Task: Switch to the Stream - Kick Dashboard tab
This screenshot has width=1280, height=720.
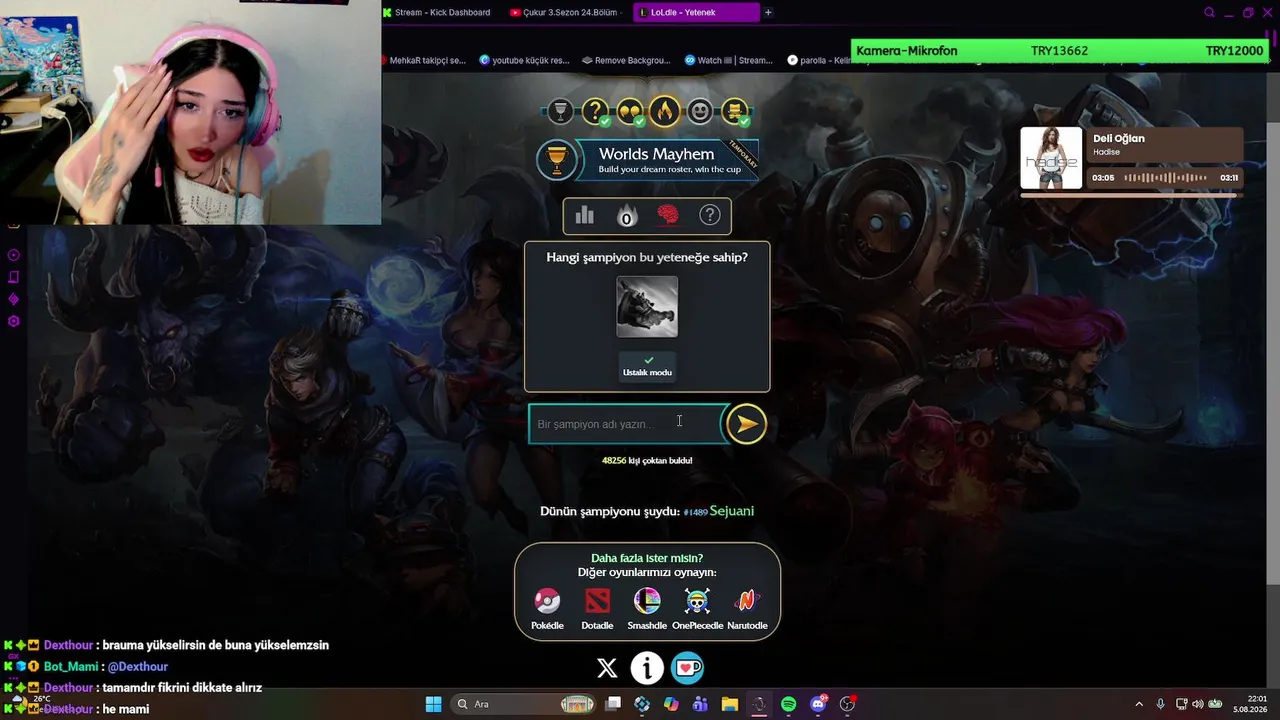Action: click(x=436, y=12)
